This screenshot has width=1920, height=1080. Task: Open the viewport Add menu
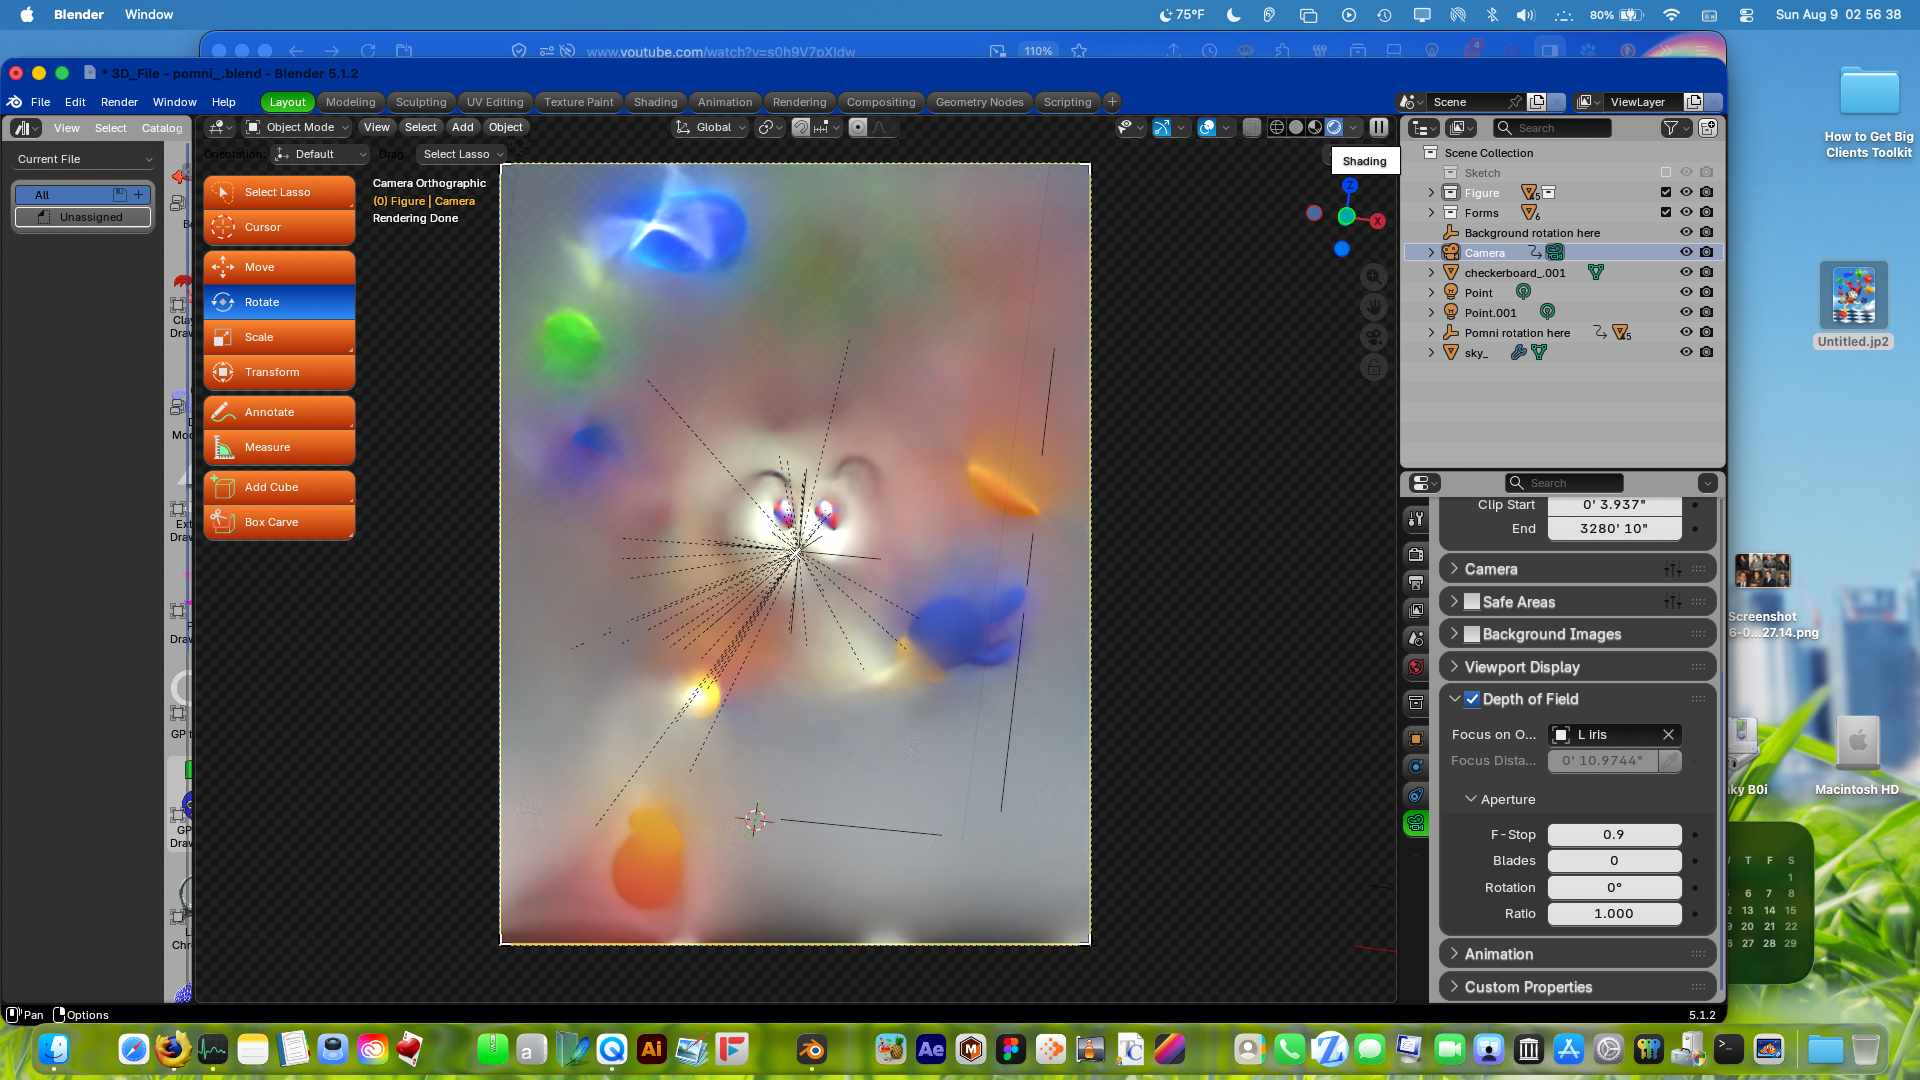coord(462,127)
